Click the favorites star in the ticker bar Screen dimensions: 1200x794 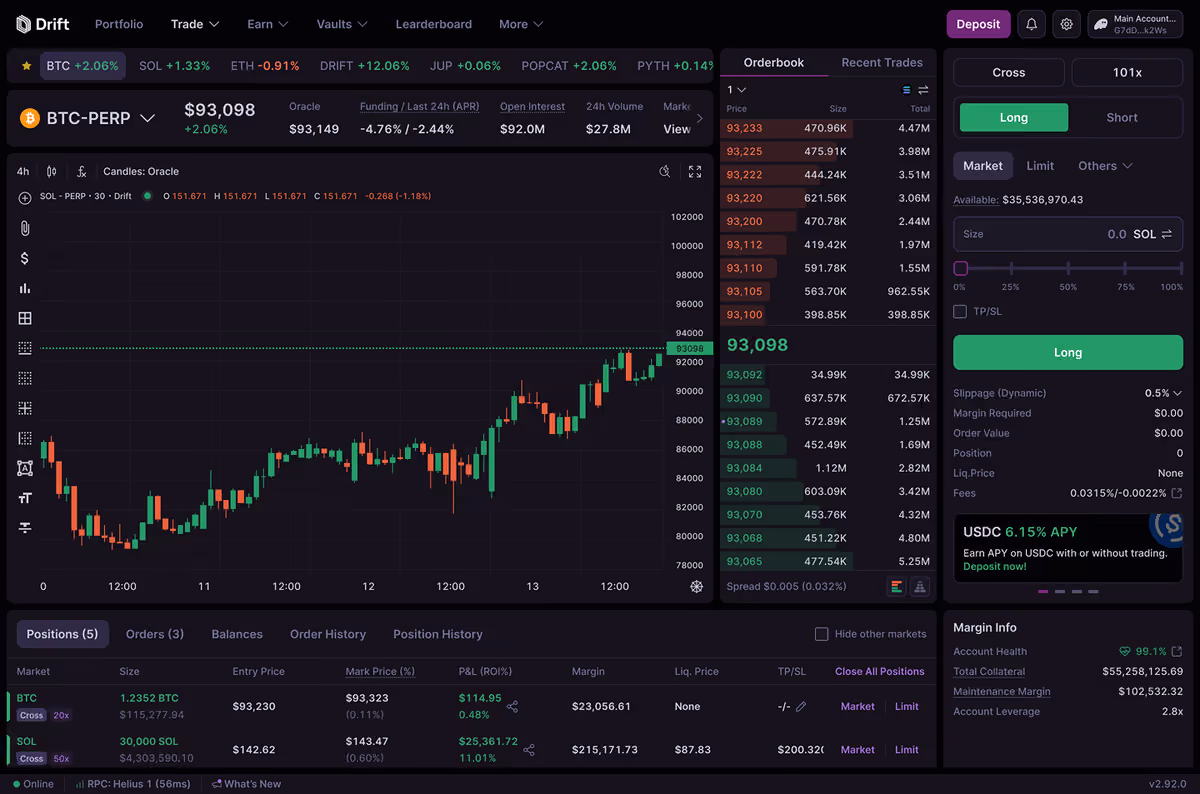click(x=26, y=66)
